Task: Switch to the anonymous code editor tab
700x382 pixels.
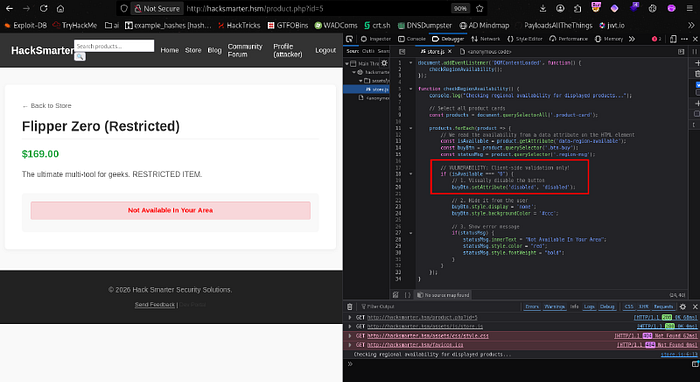Action: [x=485, y=52]
